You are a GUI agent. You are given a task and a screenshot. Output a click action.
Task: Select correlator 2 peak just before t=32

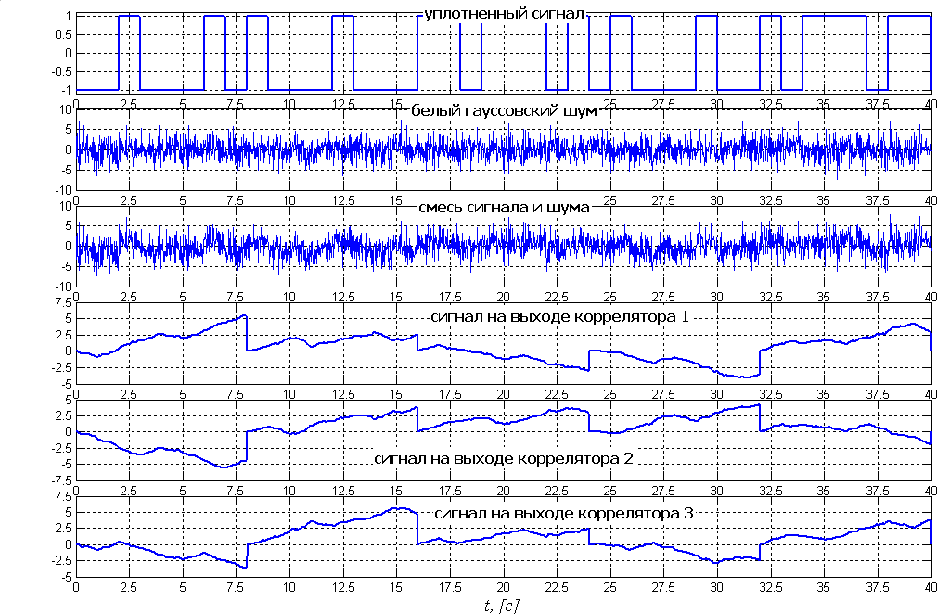pyautogui.click(x=757, y=405)
